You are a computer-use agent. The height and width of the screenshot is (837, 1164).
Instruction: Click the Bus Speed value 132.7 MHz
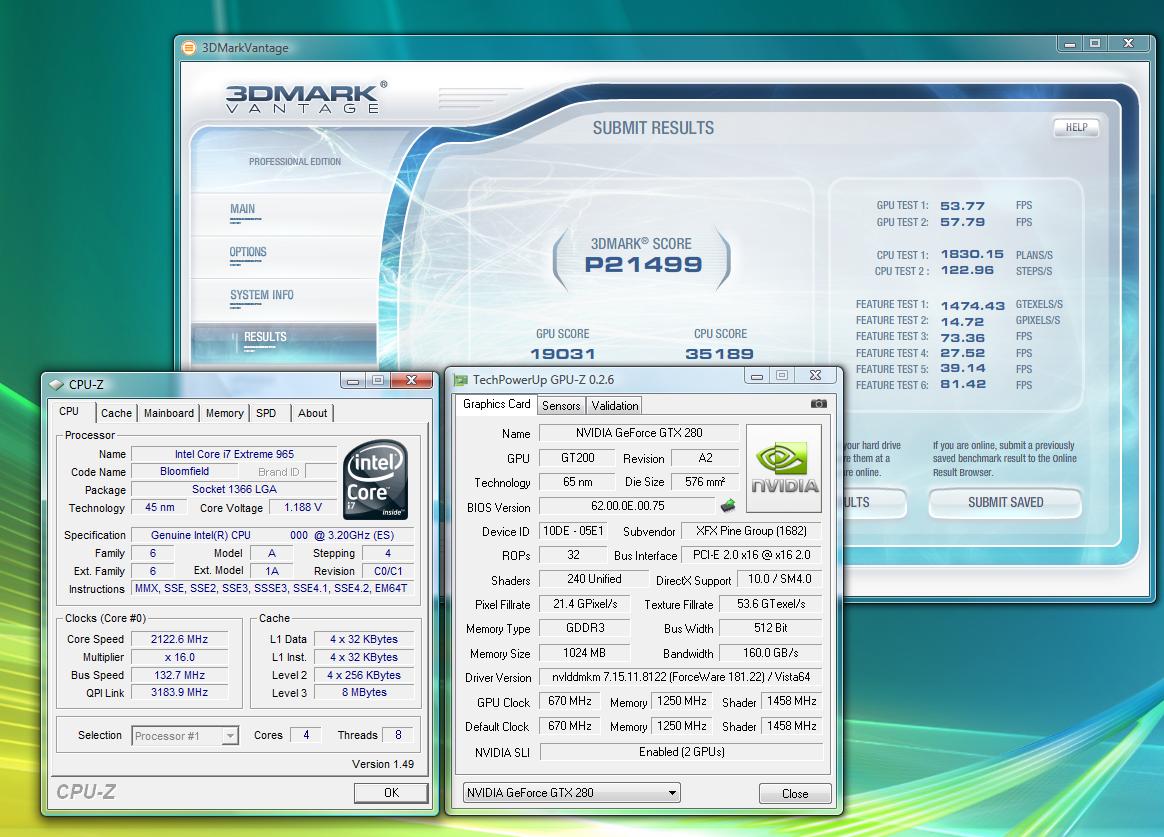179,675
